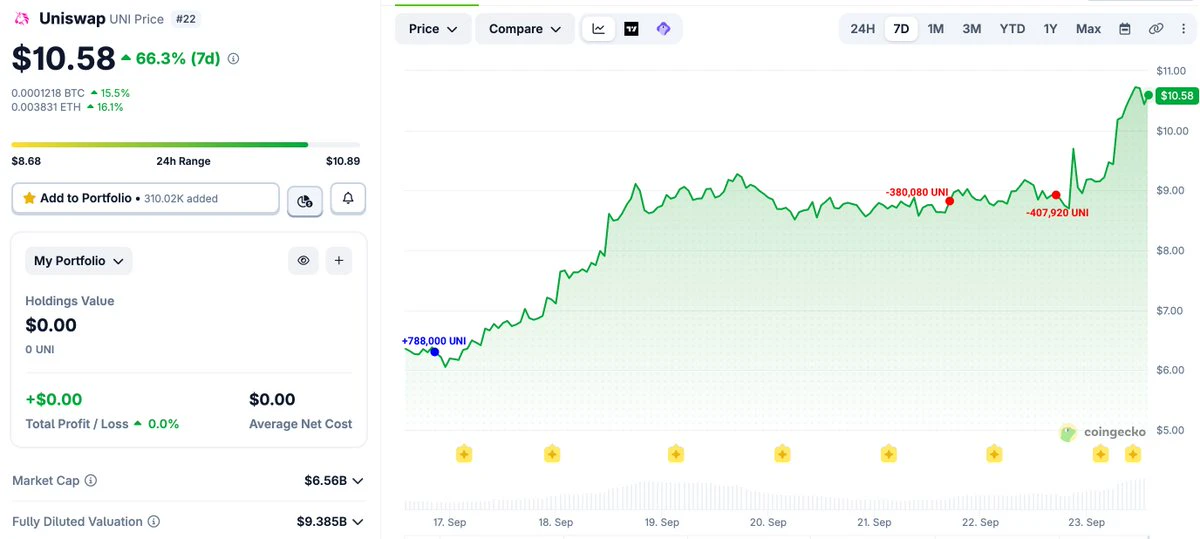Click the blue +788,000 UNI buy marker
The height and width of the screenshot is (539, 1200).
coord(434,352)
